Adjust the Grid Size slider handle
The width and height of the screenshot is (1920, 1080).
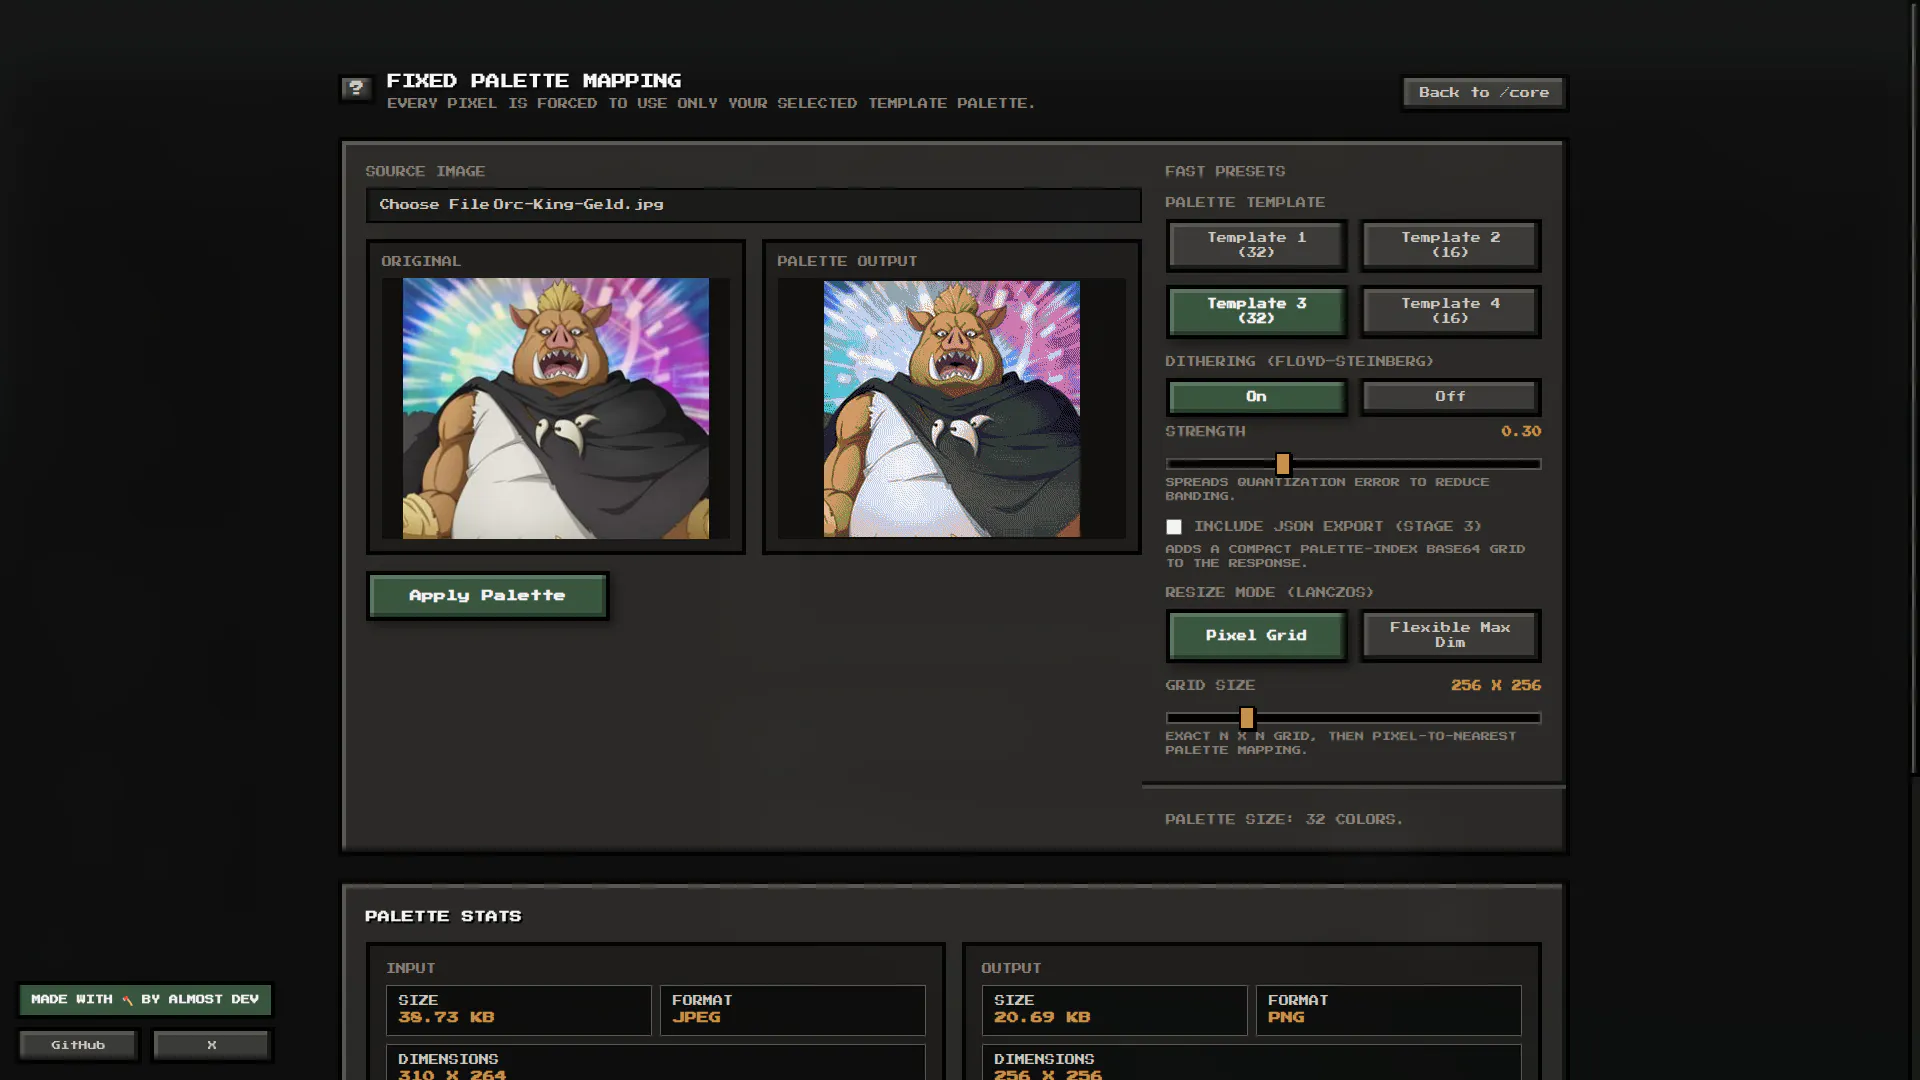pos(1247,718)
